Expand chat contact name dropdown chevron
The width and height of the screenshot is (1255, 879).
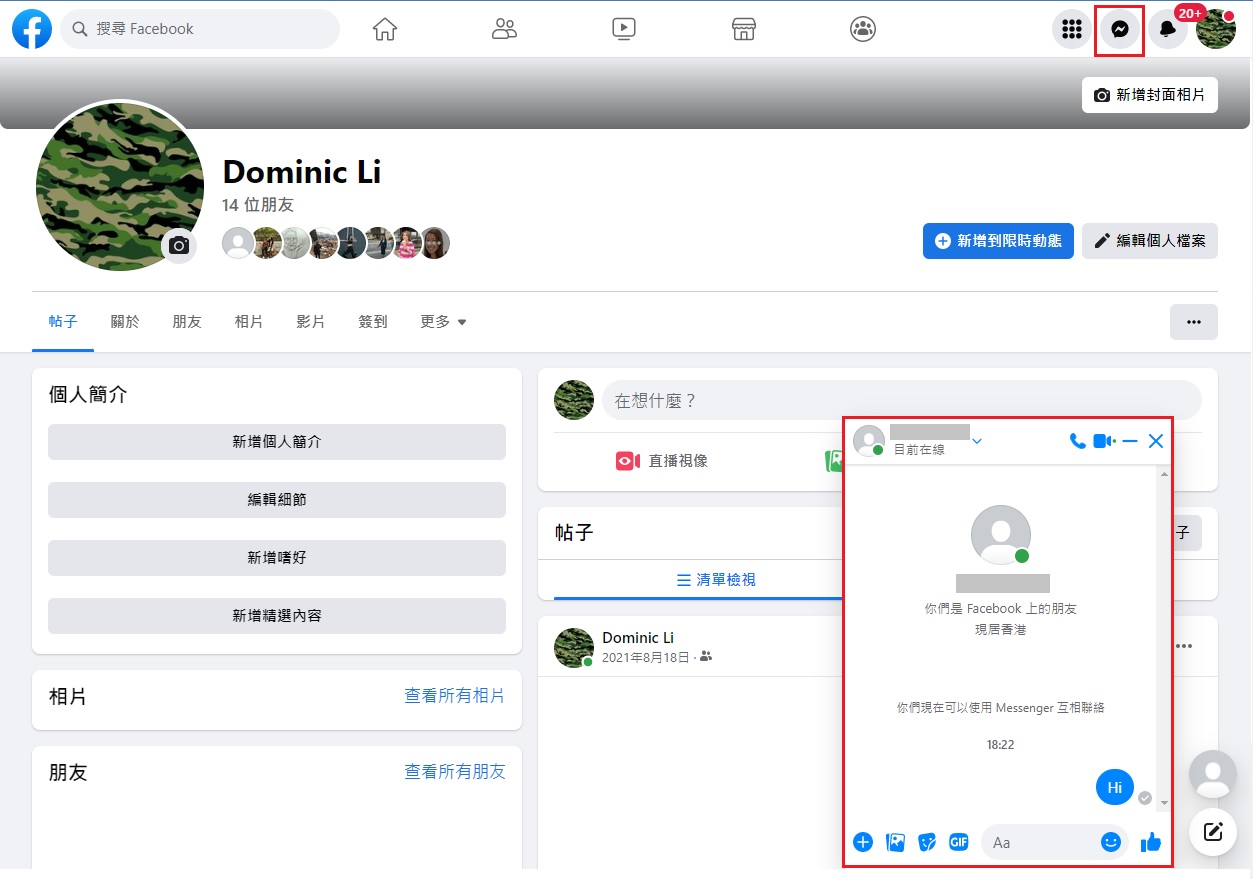[977, 441]
